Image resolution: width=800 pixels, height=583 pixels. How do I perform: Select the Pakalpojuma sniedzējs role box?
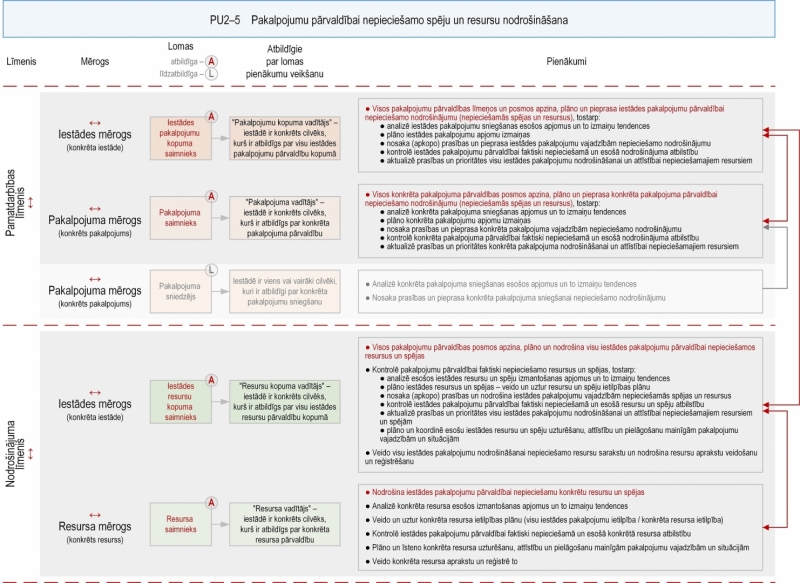pyautogui.click(x=181, y=291)
